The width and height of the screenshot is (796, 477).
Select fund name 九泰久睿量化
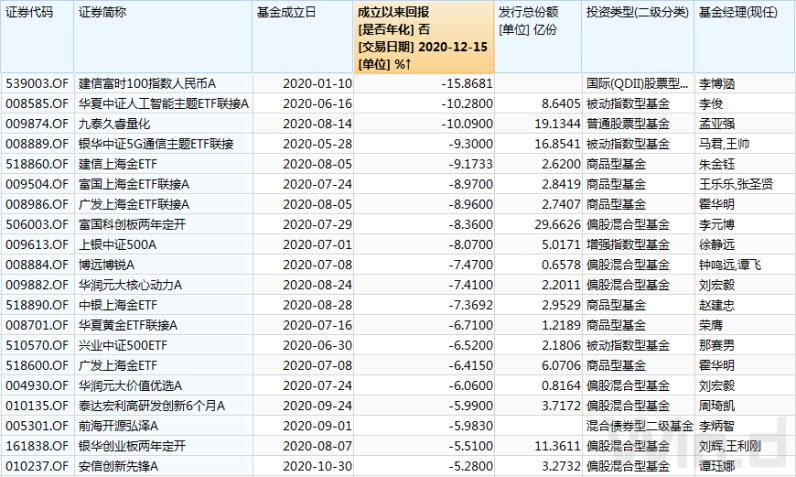(x=114, y=124)
